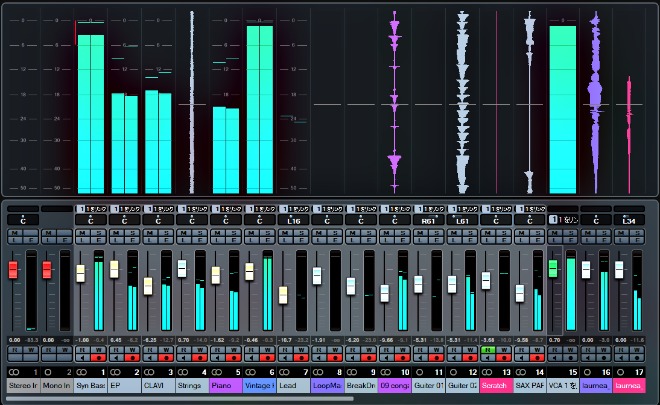The image size is (660, 405).
Task: Click the R61 pan control on Guiter 01
Action: click(x=428, y=220)
